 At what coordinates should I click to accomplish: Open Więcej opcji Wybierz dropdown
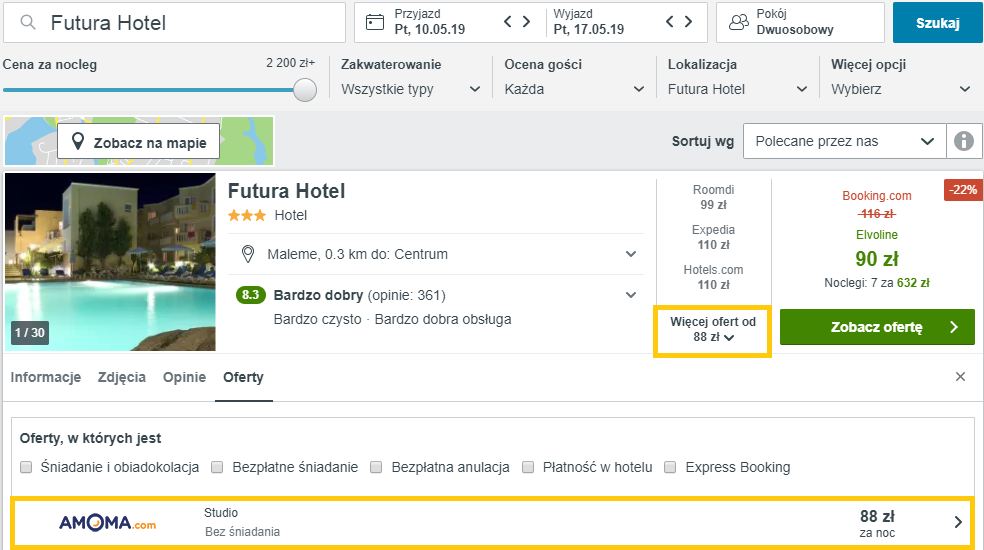point(901,89)
